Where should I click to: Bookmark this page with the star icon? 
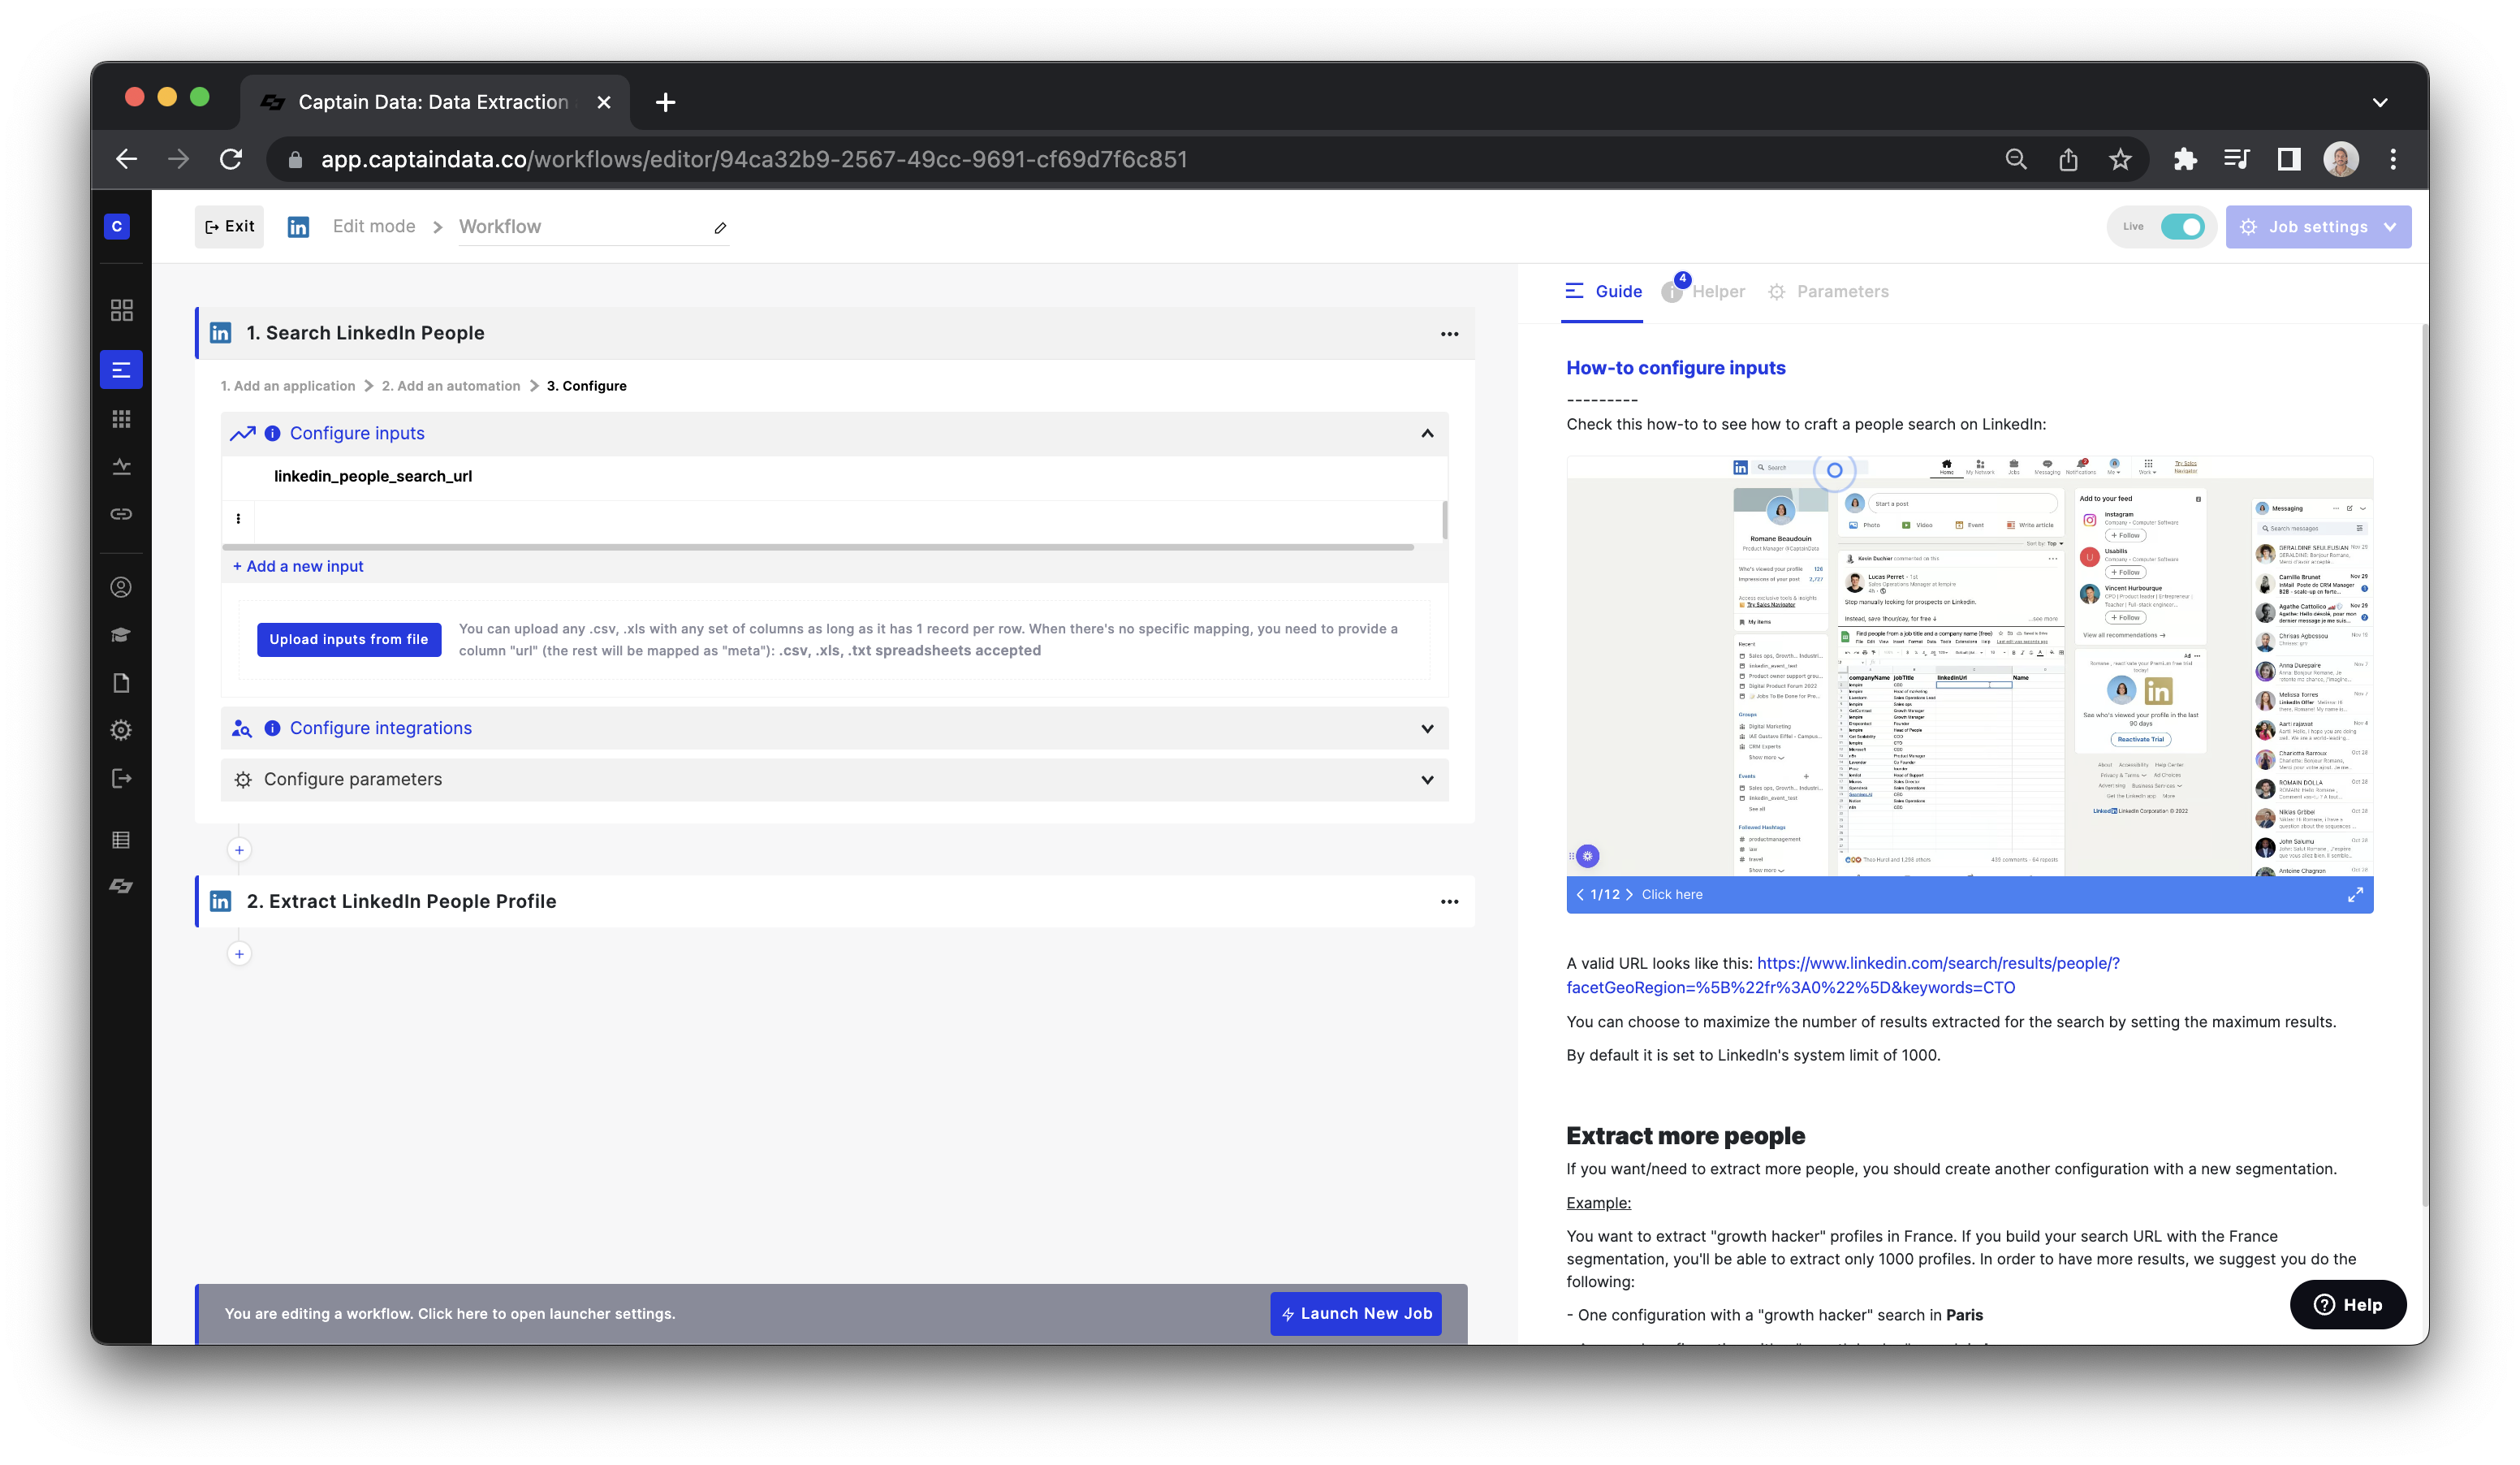pos(2120,159)
